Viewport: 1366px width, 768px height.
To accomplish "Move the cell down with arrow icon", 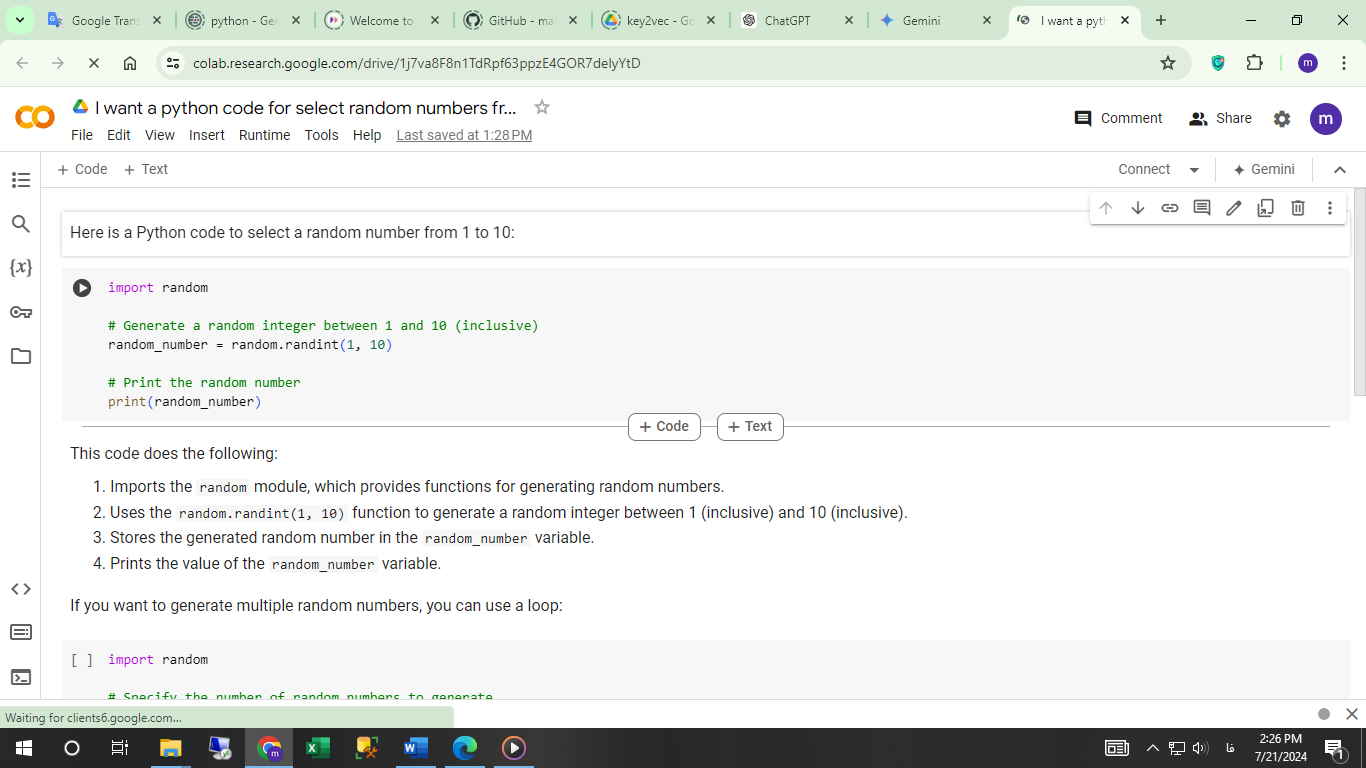I will [1138, 208].
